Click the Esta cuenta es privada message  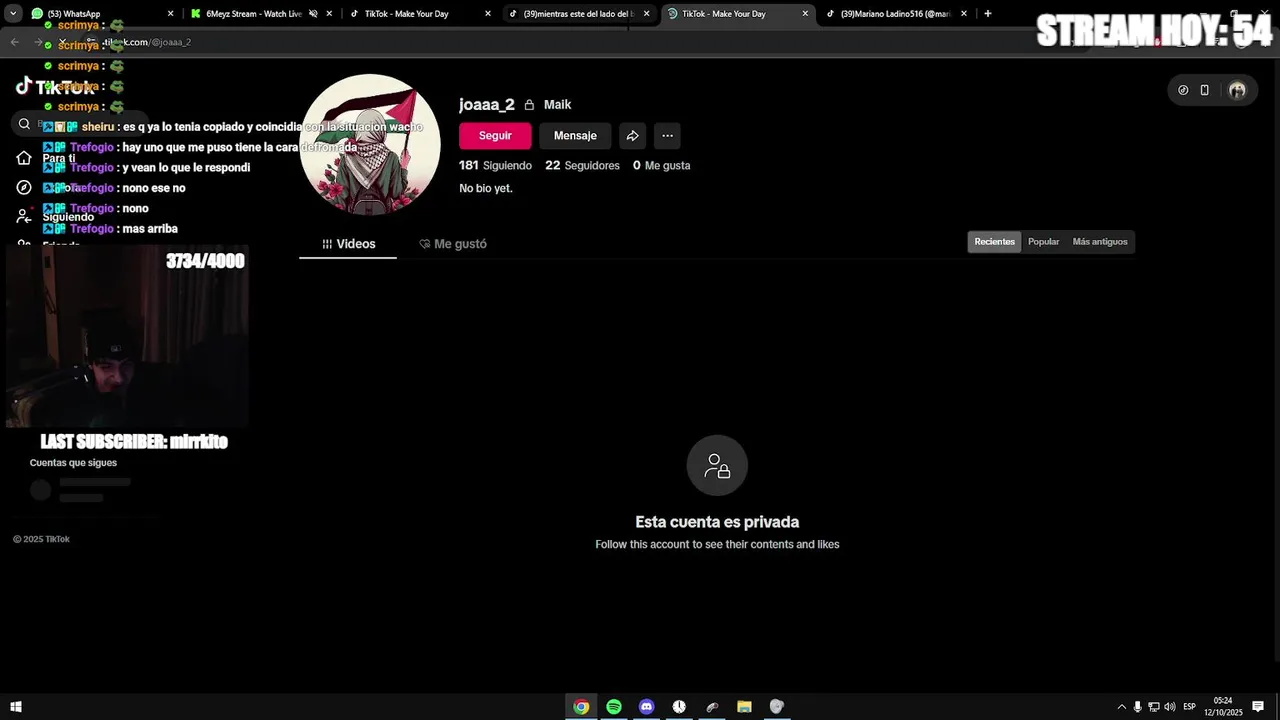click(x=717, y=522)
